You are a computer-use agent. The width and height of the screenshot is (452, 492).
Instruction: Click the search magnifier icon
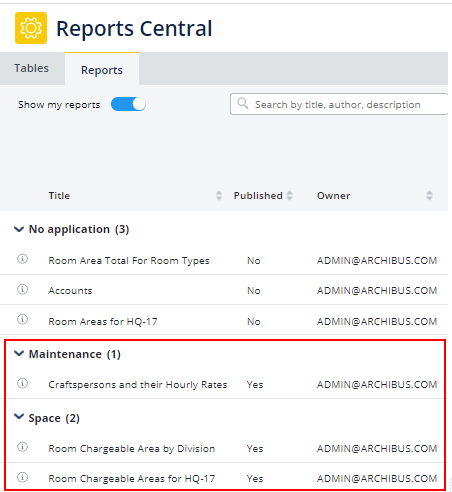point(243,103)
